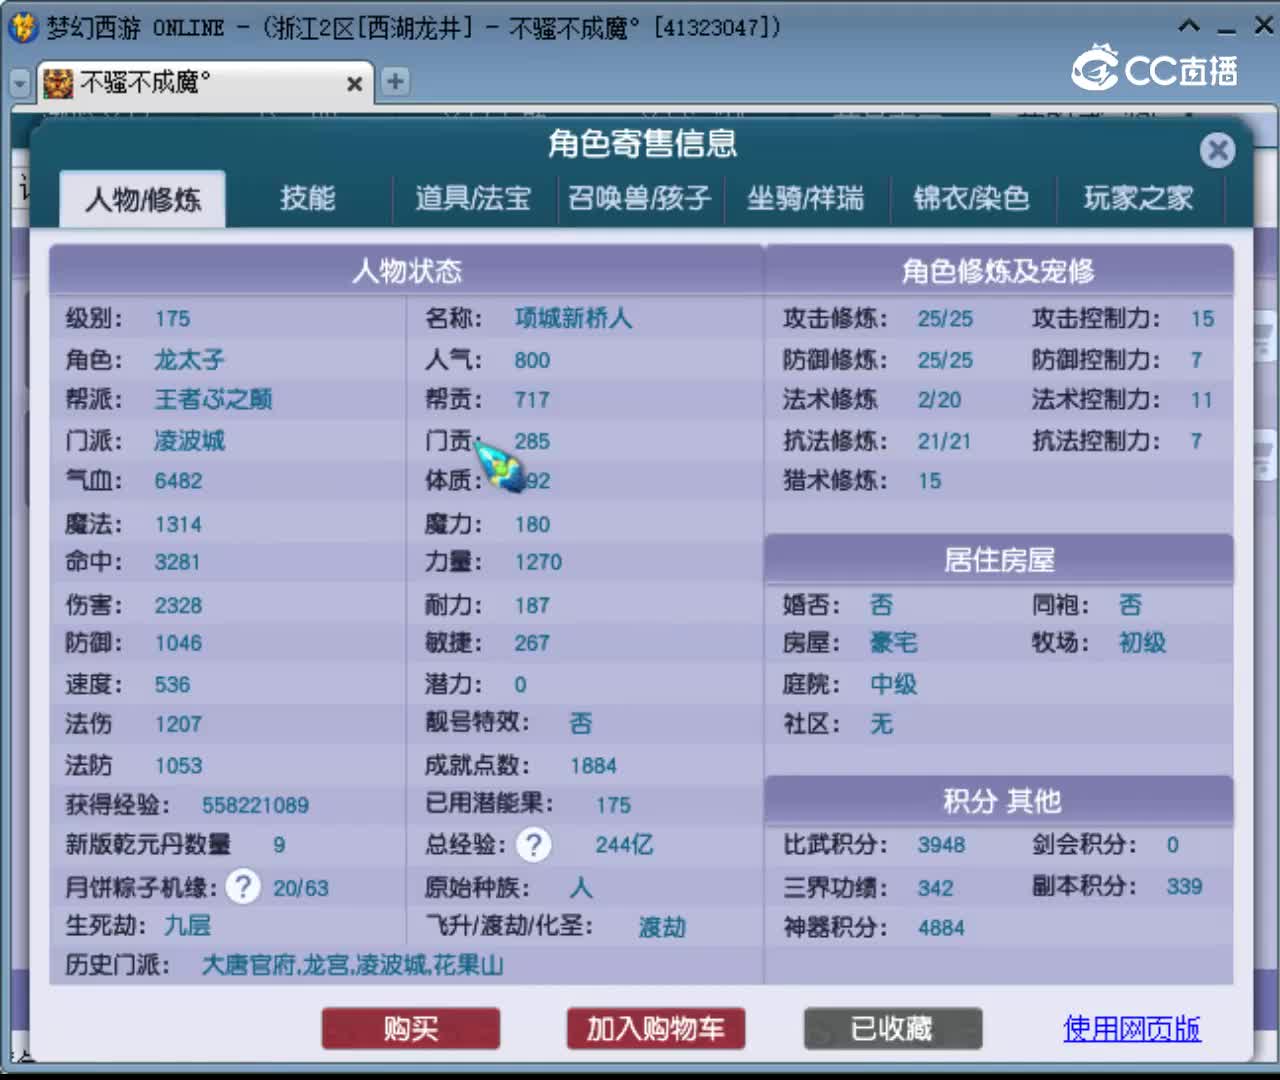The image size is (1280, 1080).
Task: Click the 角色修炼及宠修 section header
Action: 999,270
